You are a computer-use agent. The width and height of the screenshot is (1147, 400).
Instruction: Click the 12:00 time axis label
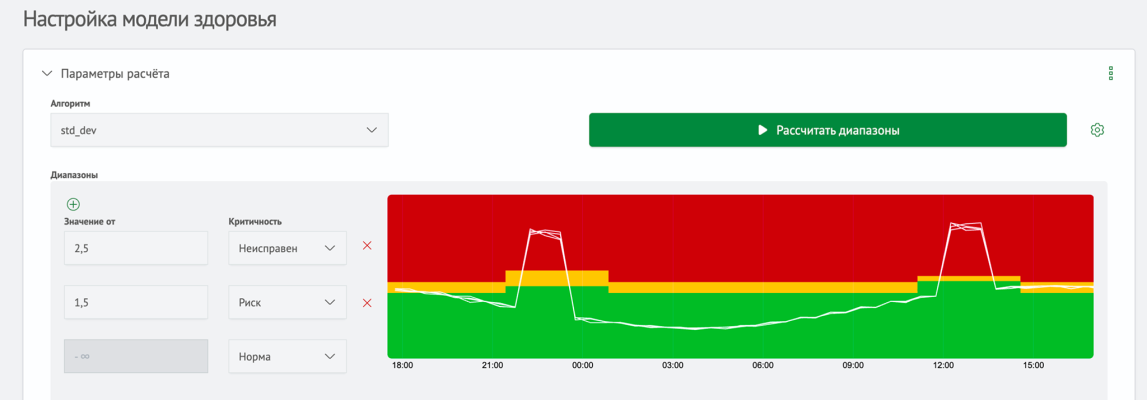(x=943, y=365)
